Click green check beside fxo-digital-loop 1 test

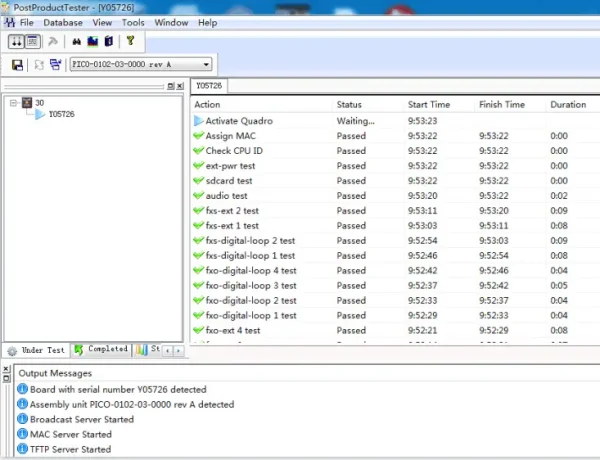198,315
